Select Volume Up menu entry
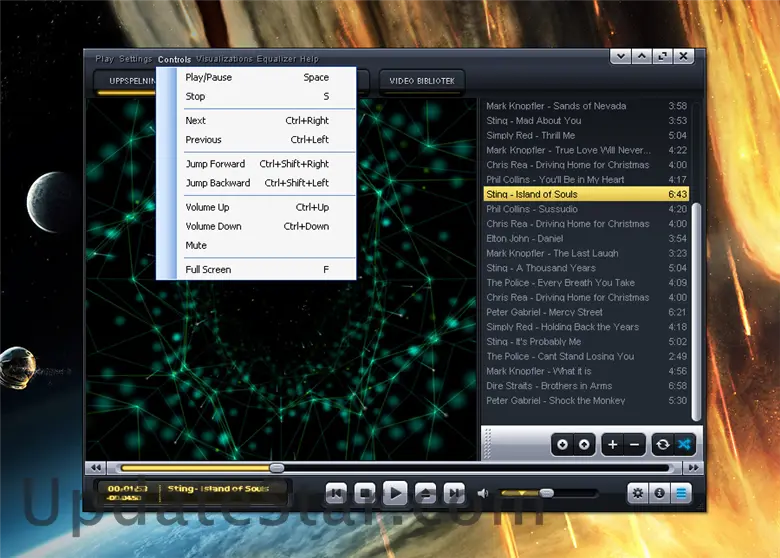780x558 pixels. (x=257, y=207)
